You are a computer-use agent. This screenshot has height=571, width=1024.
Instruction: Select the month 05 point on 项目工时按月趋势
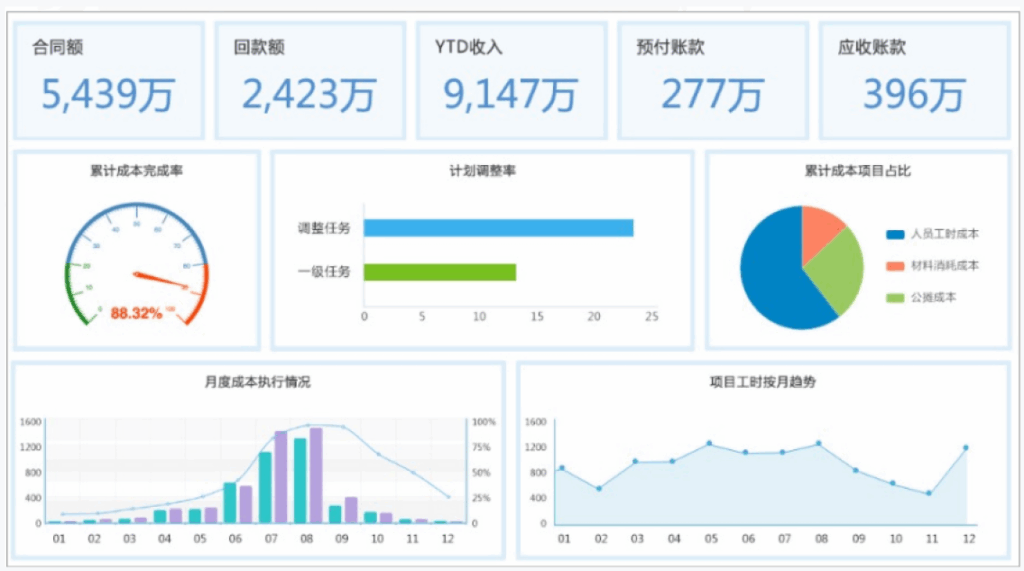709,443
